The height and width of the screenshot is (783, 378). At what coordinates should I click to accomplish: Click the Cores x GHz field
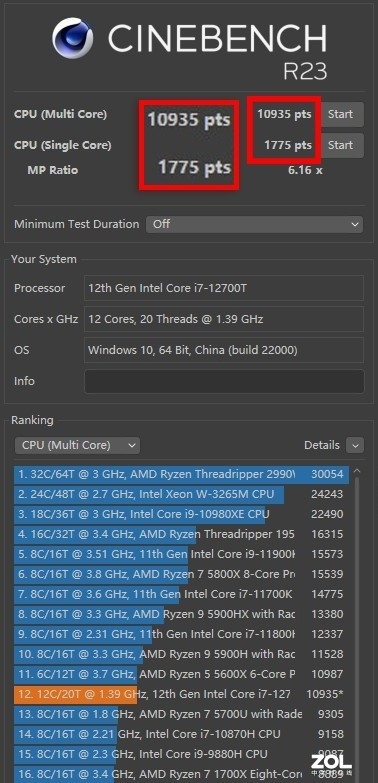click(x=224, y=319)
